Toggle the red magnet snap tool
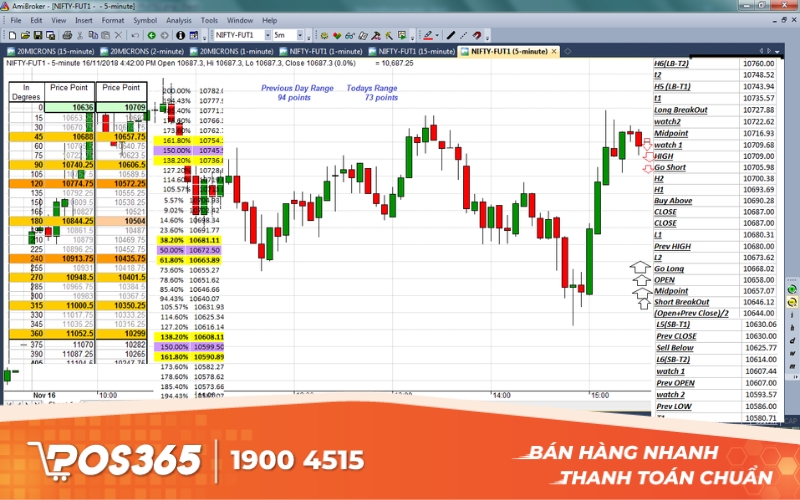 (477, 35)
